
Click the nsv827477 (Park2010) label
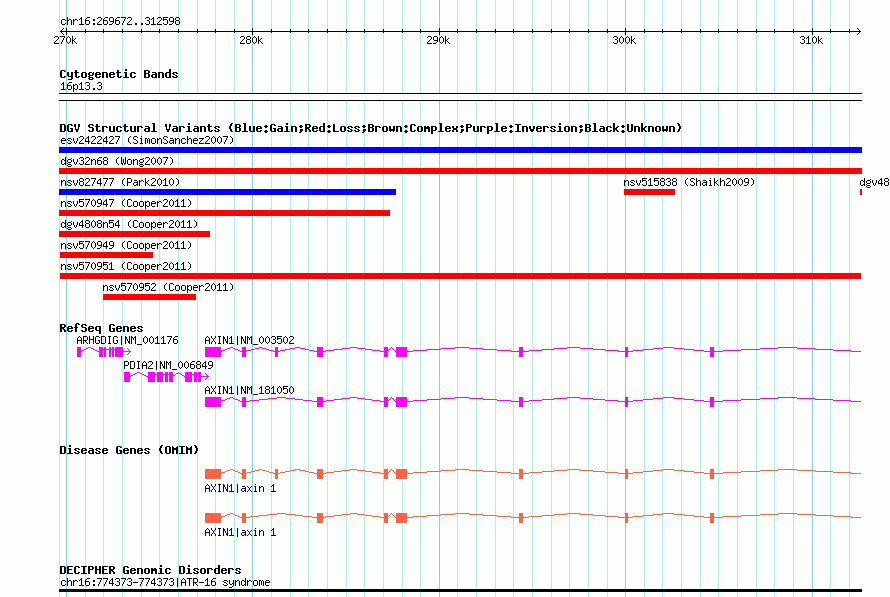click(x=120, y=182)
